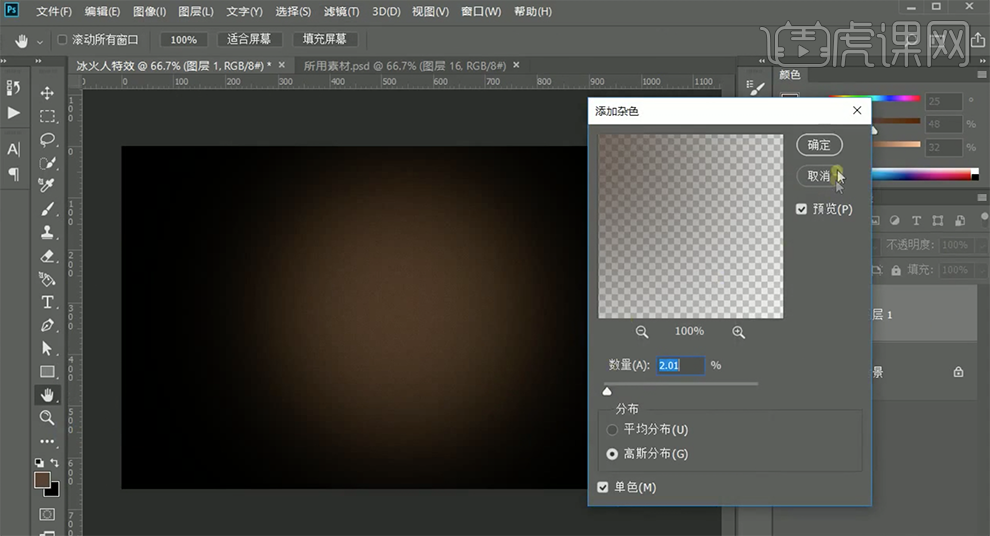
Task: Select the Eraser tool
Action: click(x=47, y=256)
